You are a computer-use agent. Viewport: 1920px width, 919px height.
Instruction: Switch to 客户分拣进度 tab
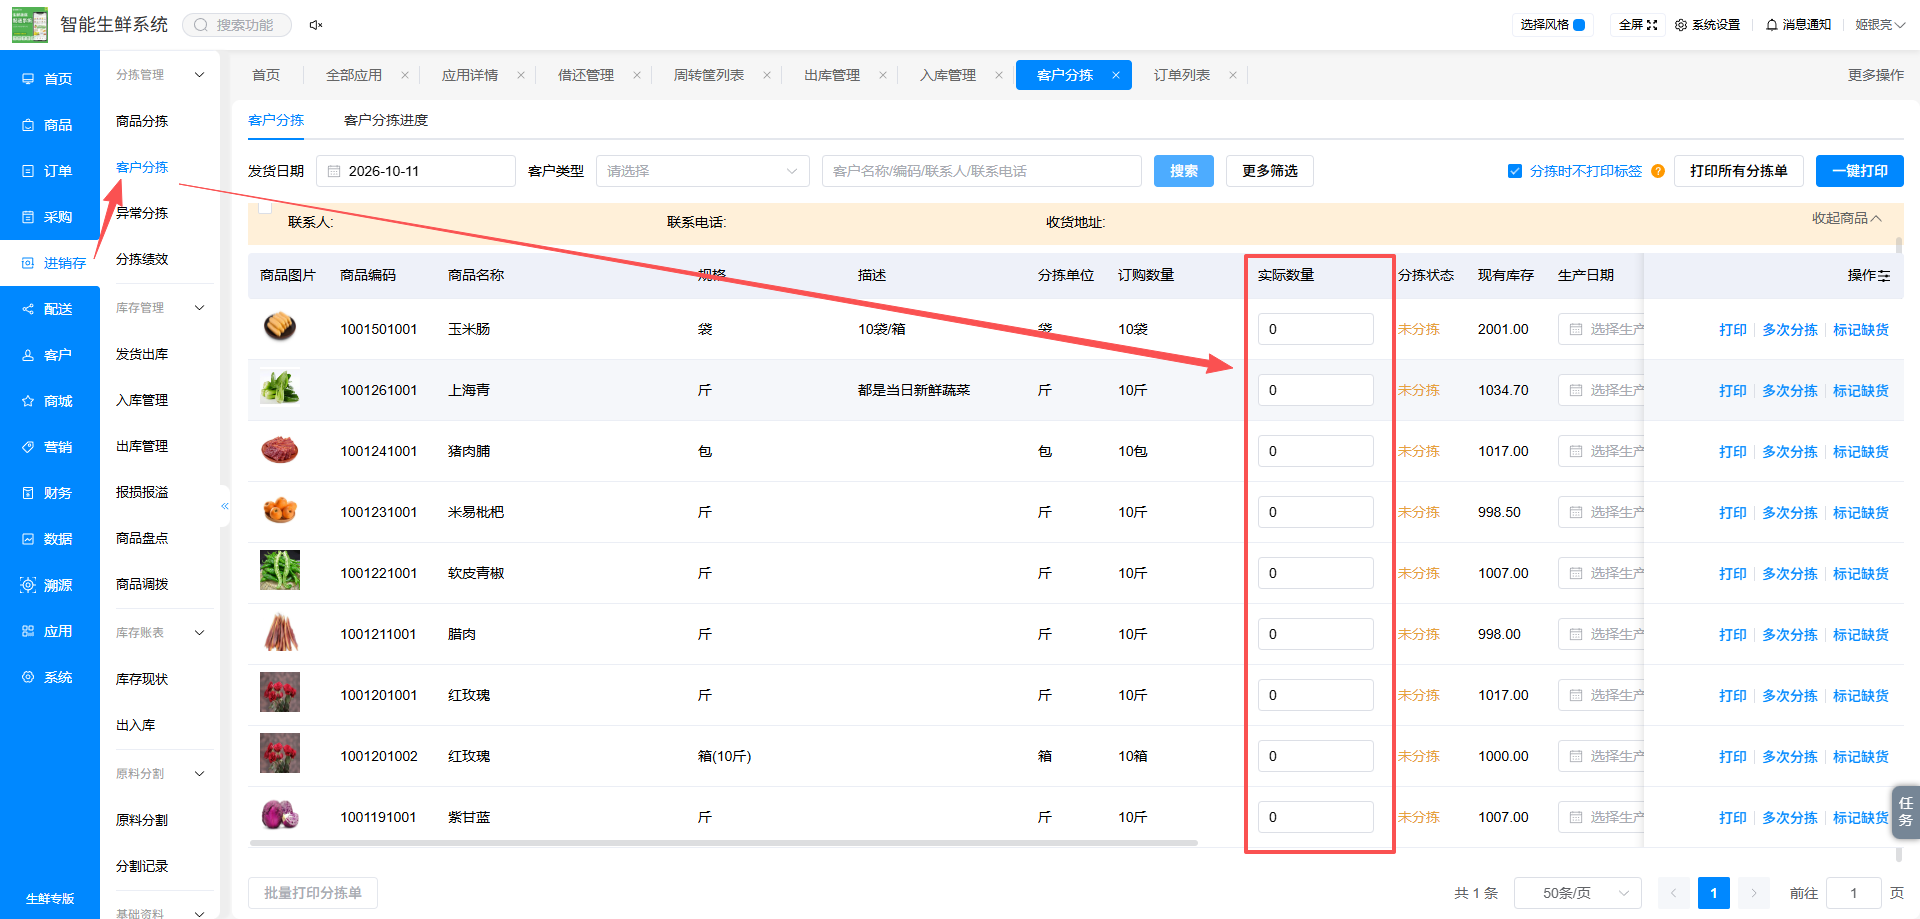click(386, 120)
